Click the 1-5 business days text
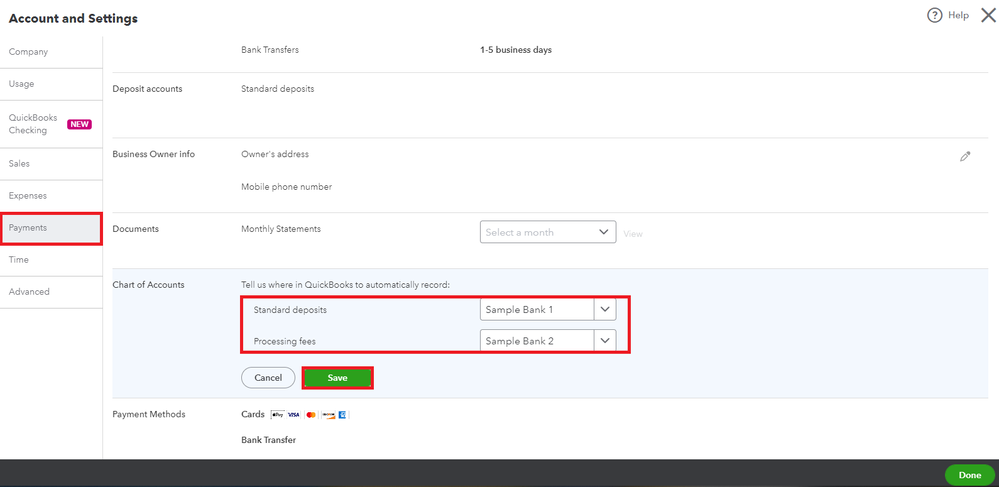The height and width of the screenshot is (487, 999). click(516, 50)
